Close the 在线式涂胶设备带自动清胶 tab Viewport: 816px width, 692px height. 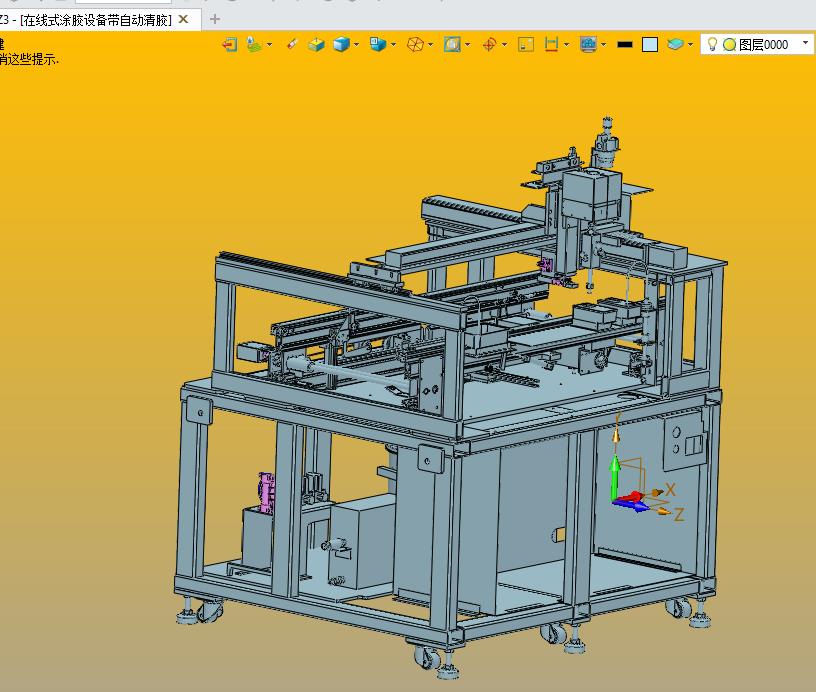click(x=183, y=20)
